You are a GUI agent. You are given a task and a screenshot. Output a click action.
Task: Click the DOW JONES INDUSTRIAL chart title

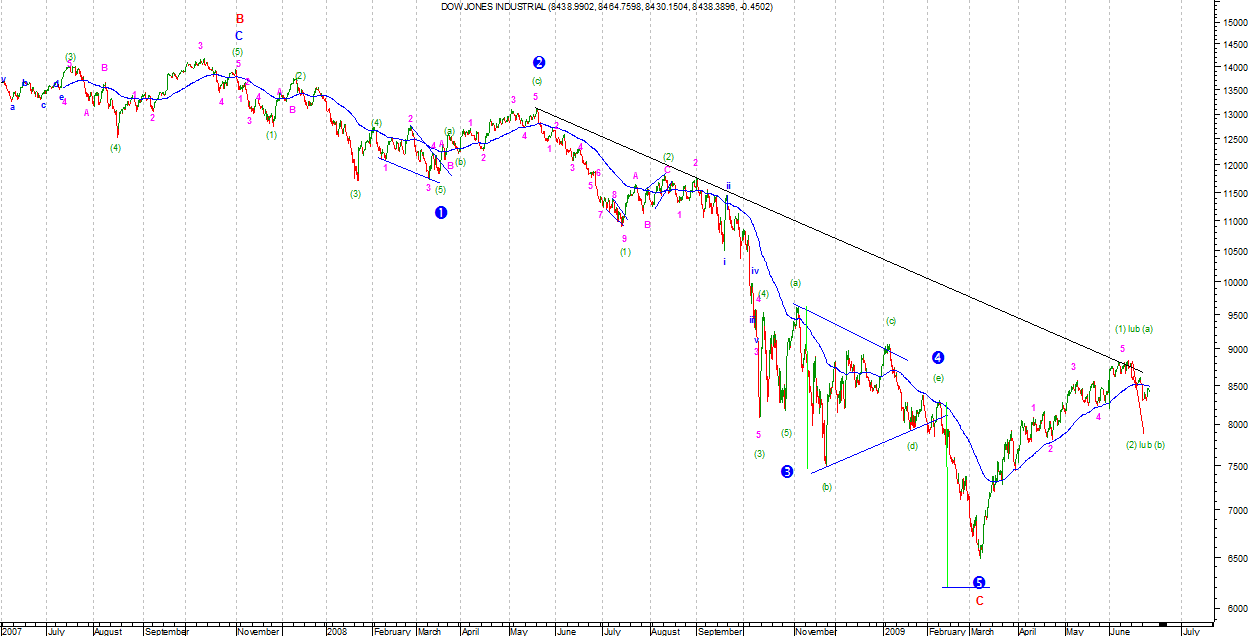pyautogui.click(x=606, y=7)
